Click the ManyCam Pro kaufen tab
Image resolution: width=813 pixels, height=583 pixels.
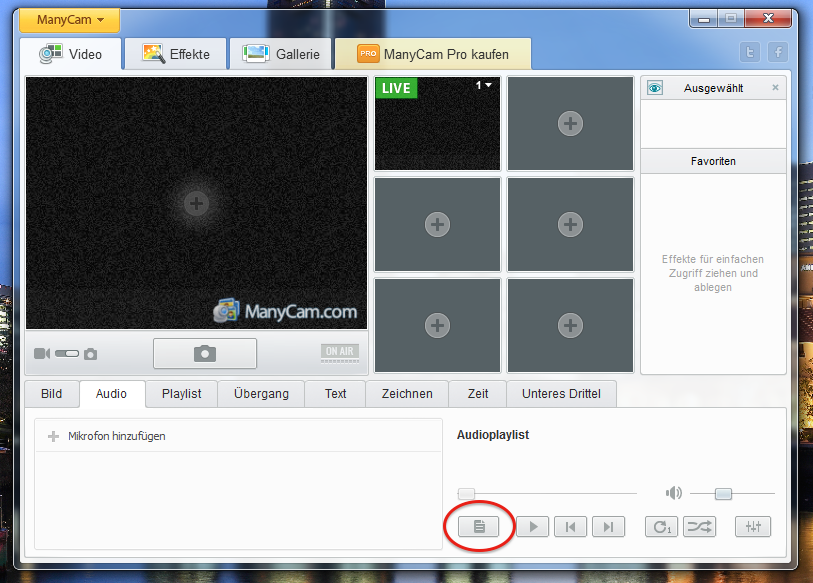(433, 54)
